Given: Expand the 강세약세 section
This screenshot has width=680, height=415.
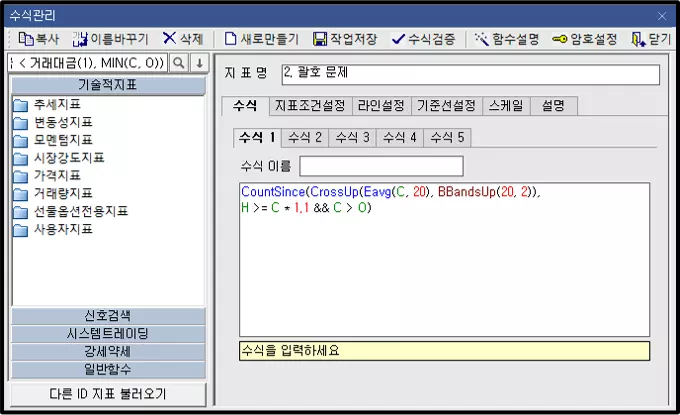Looking at the screenshot, I should click(108, 351).
